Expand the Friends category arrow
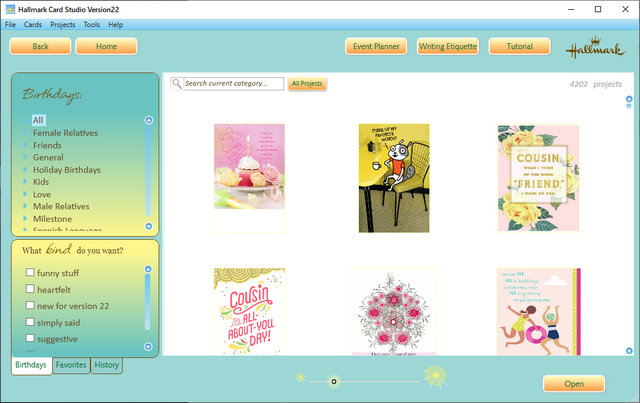The width and height of the screenshot is (640, 403). [25, 145]
